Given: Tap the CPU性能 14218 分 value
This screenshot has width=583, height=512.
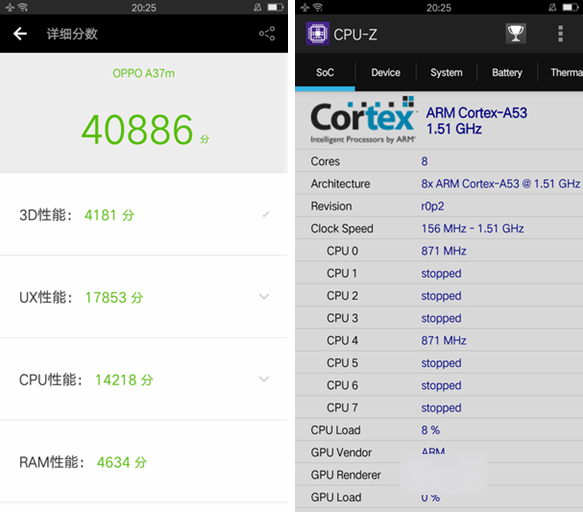Looking at the screenshot, I should (124, 380).
